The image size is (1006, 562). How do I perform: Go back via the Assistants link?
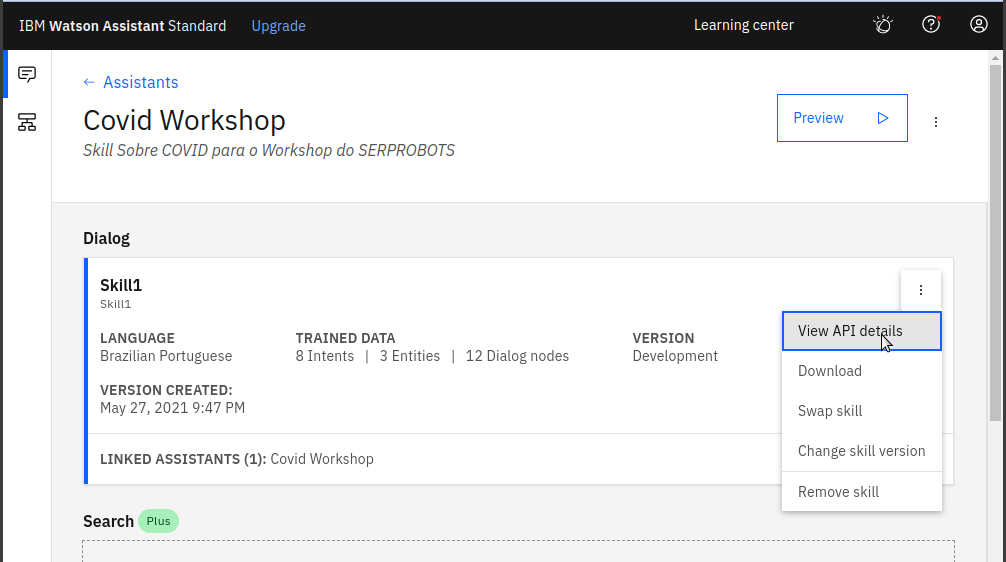(x=141, y=82)
